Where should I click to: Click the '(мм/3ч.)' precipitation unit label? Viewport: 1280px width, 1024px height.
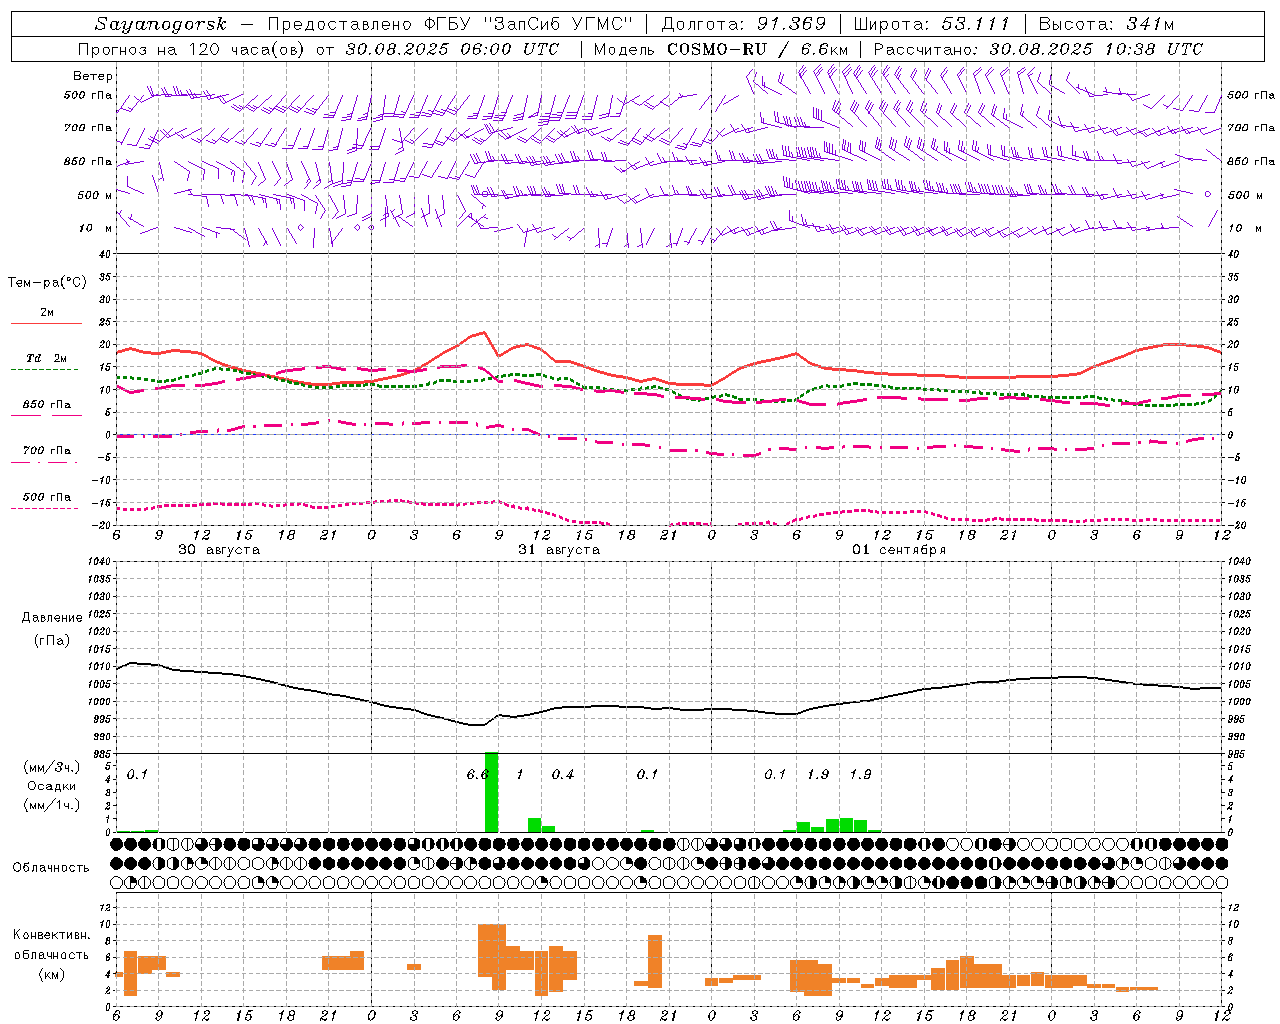coord(51,767)
